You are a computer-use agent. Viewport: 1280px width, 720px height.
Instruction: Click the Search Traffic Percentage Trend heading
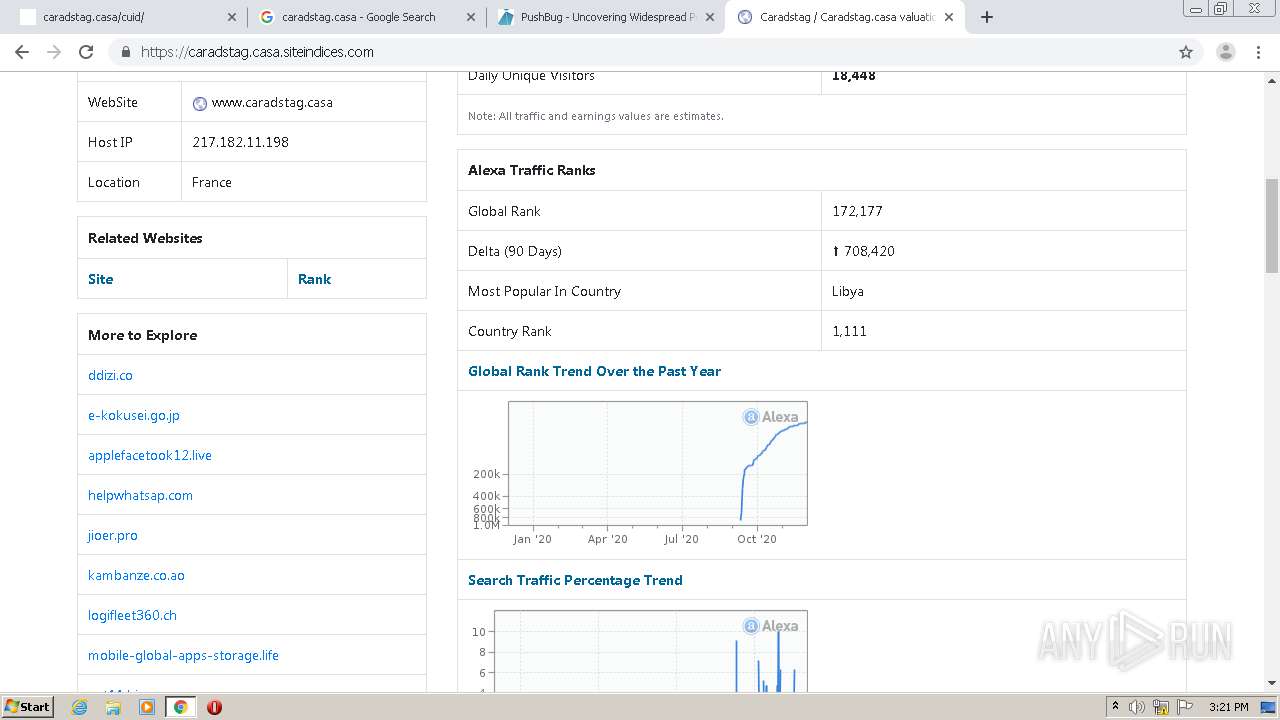pos(575,580)
